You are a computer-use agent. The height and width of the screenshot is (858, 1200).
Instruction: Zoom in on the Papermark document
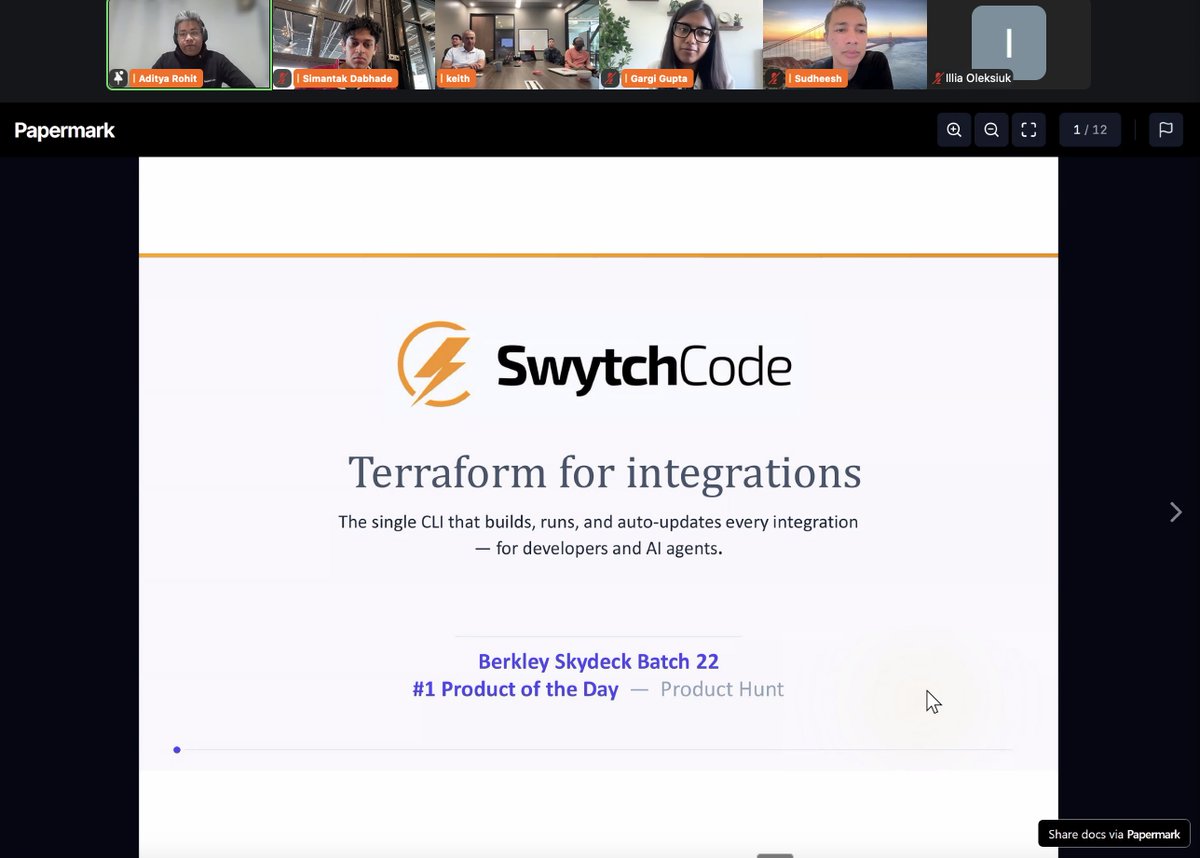pos(954,130)
